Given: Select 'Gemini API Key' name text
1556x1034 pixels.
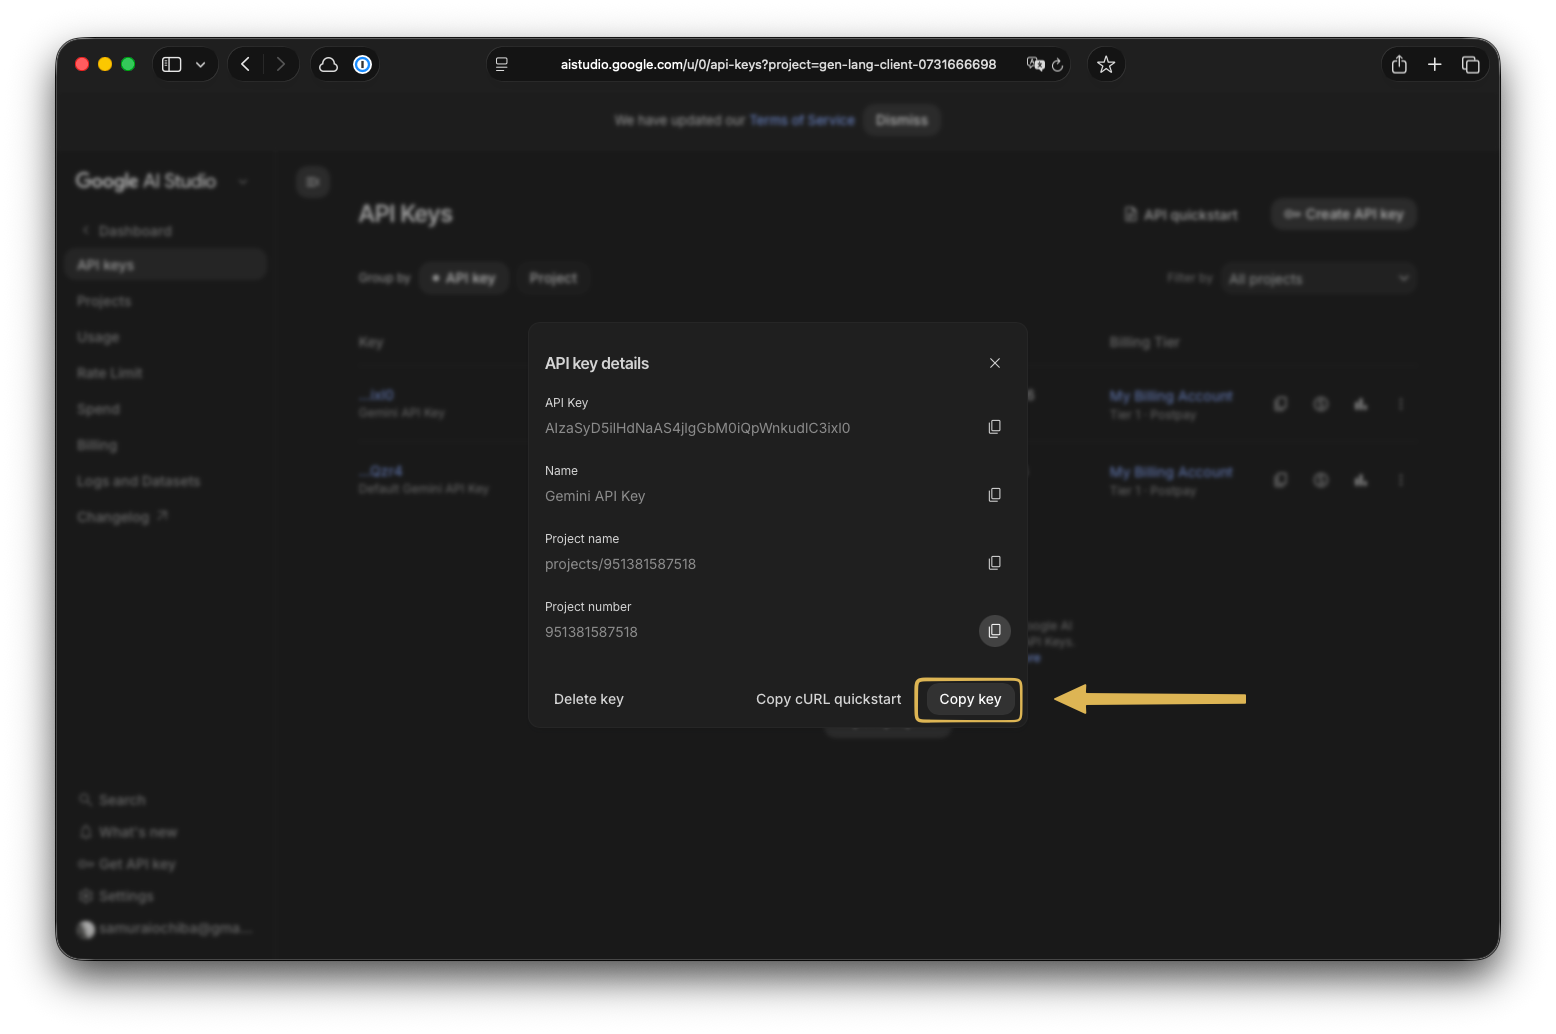Looking at the screenshot, I should (595, 496).
